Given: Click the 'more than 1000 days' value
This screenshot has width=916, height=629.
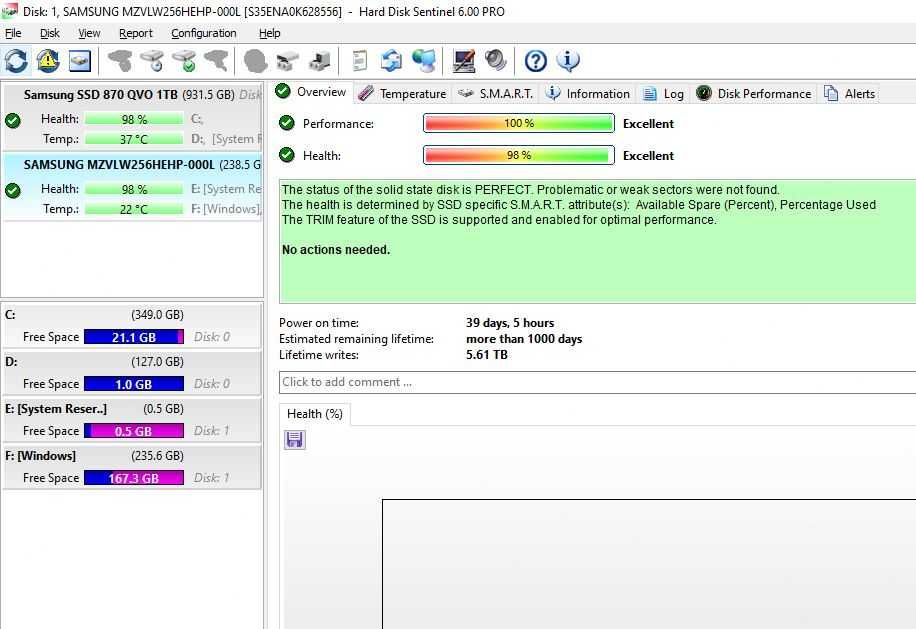Looking at the screenshot, I should click(524, 339).
